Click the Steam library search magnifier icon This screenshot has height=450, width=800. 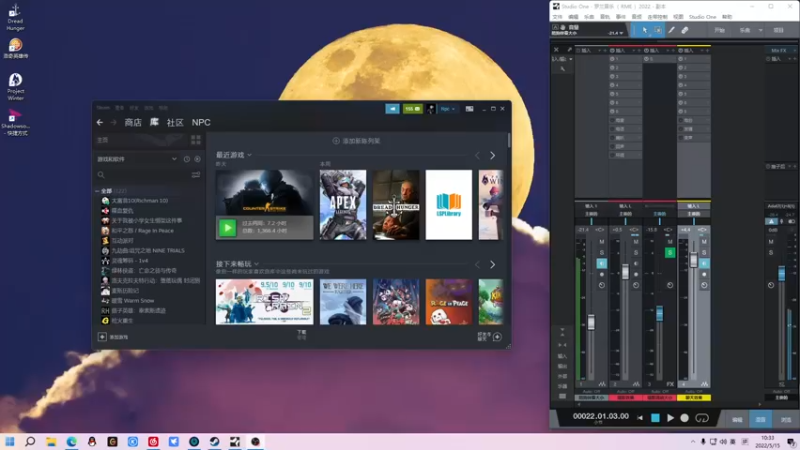pyautogui.click(x=101, y=175)
